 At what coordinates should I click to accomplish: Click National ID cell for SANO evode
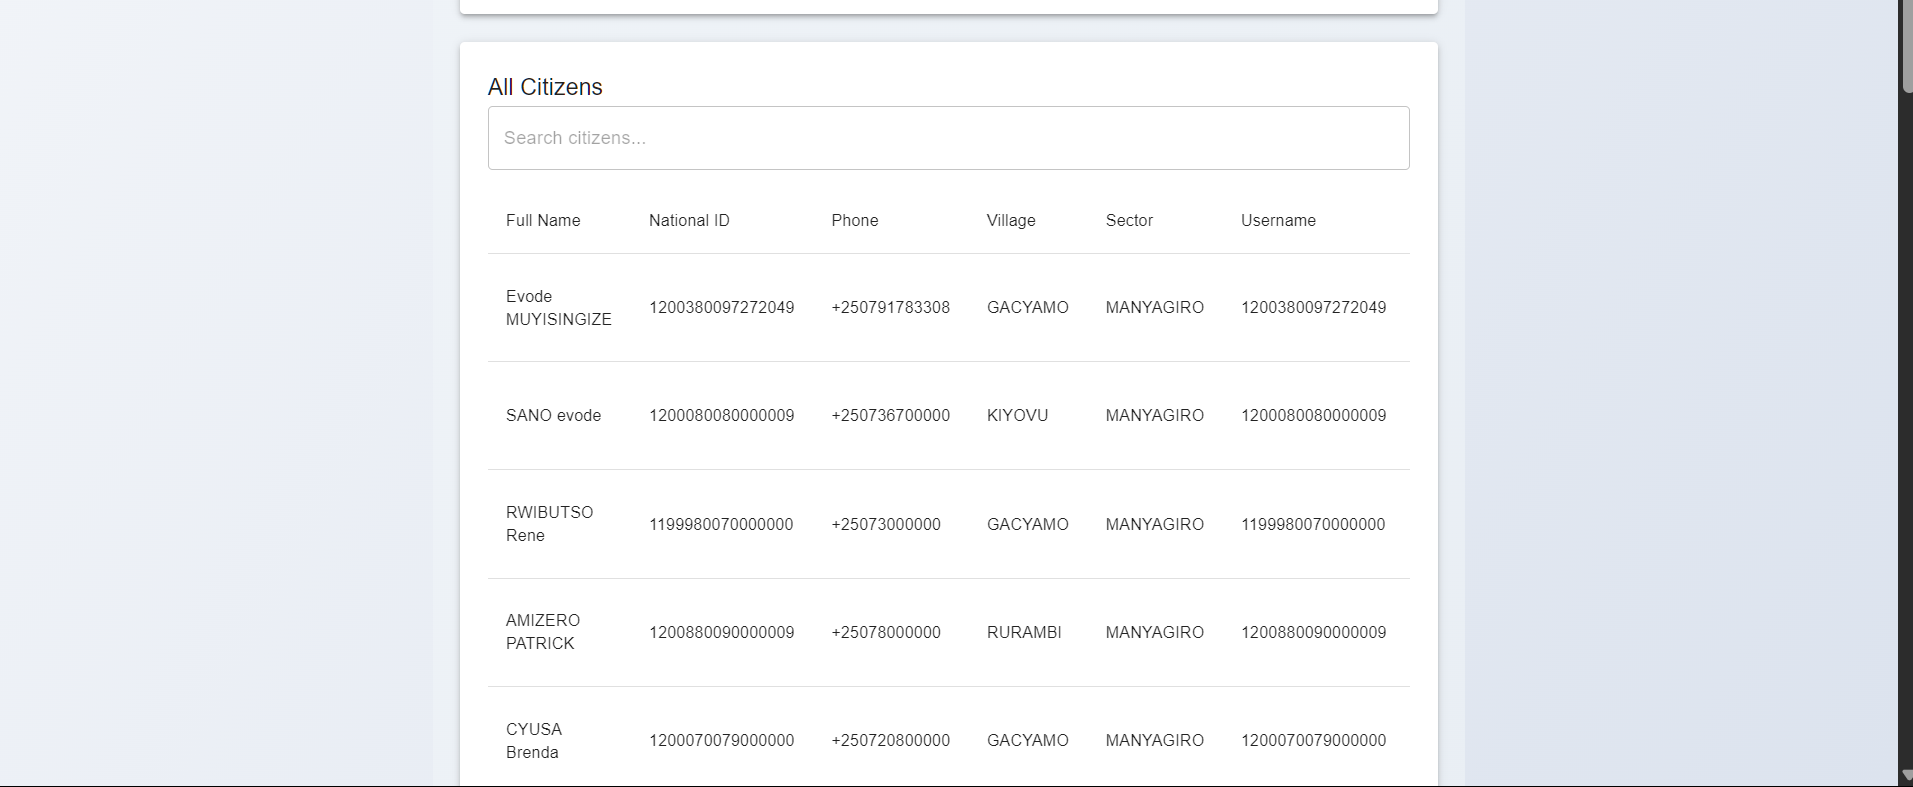722,415
